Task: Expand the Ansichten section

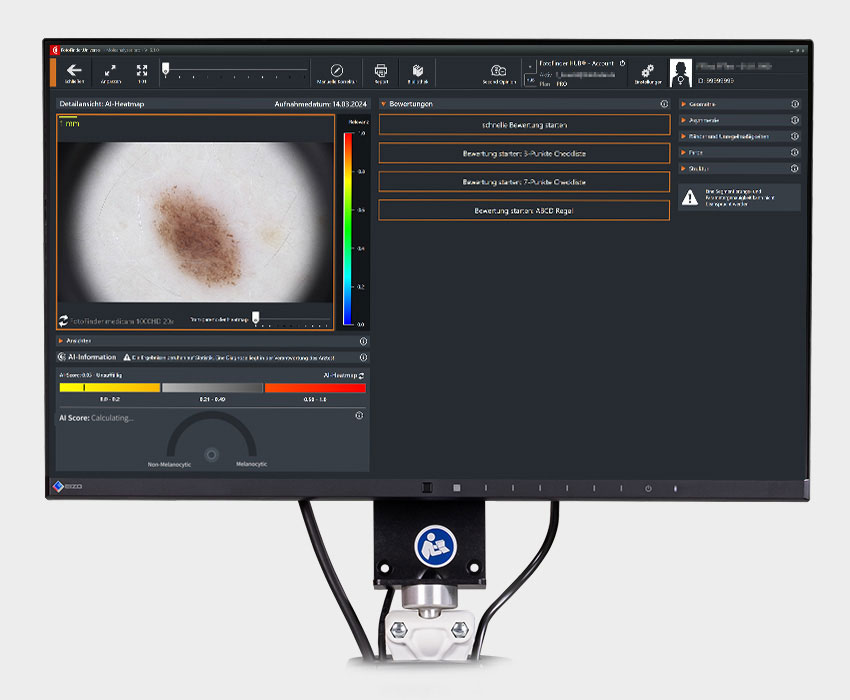Action: tap(61, 341)
